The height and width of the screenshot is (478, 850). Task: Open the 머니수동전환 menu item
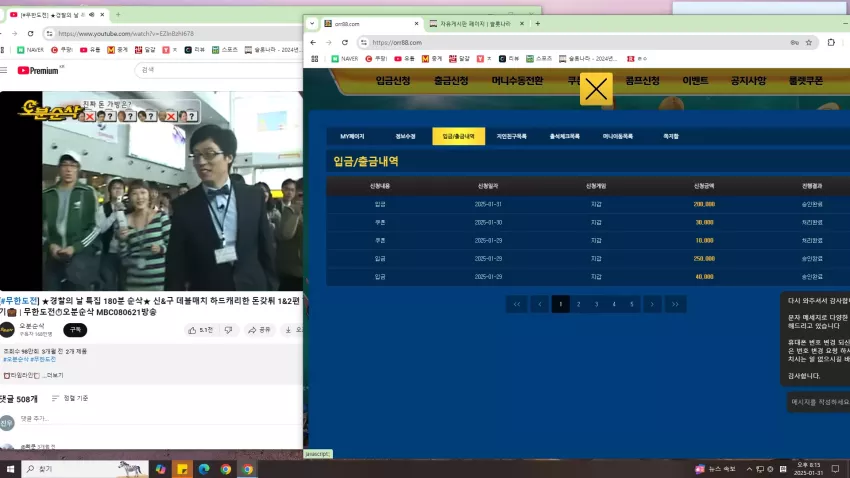tap(517, 81)
